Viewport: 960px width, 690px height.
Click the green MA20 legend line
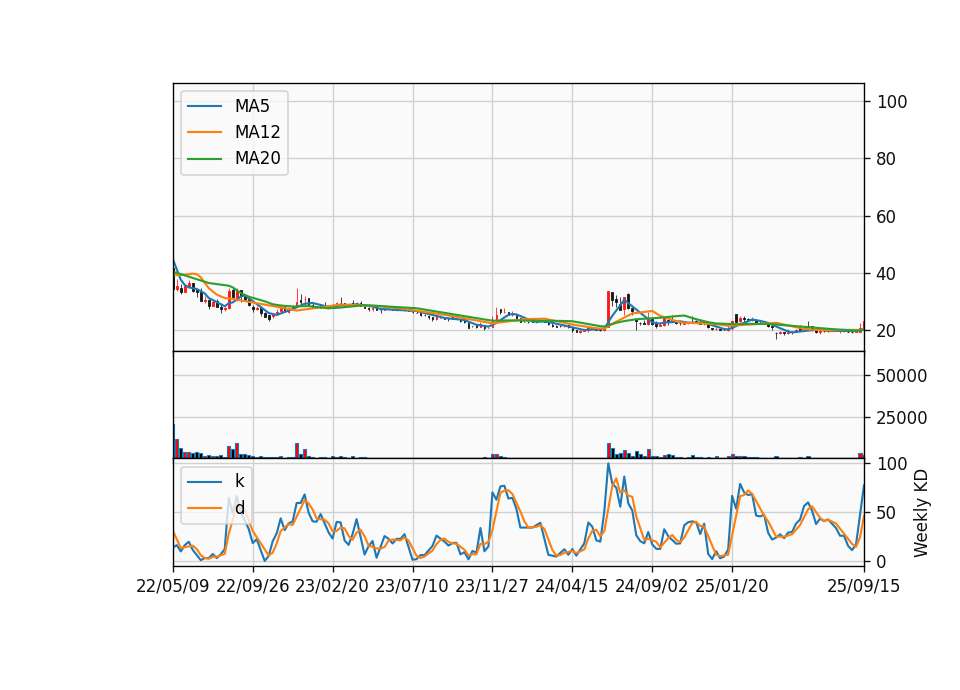204,158
